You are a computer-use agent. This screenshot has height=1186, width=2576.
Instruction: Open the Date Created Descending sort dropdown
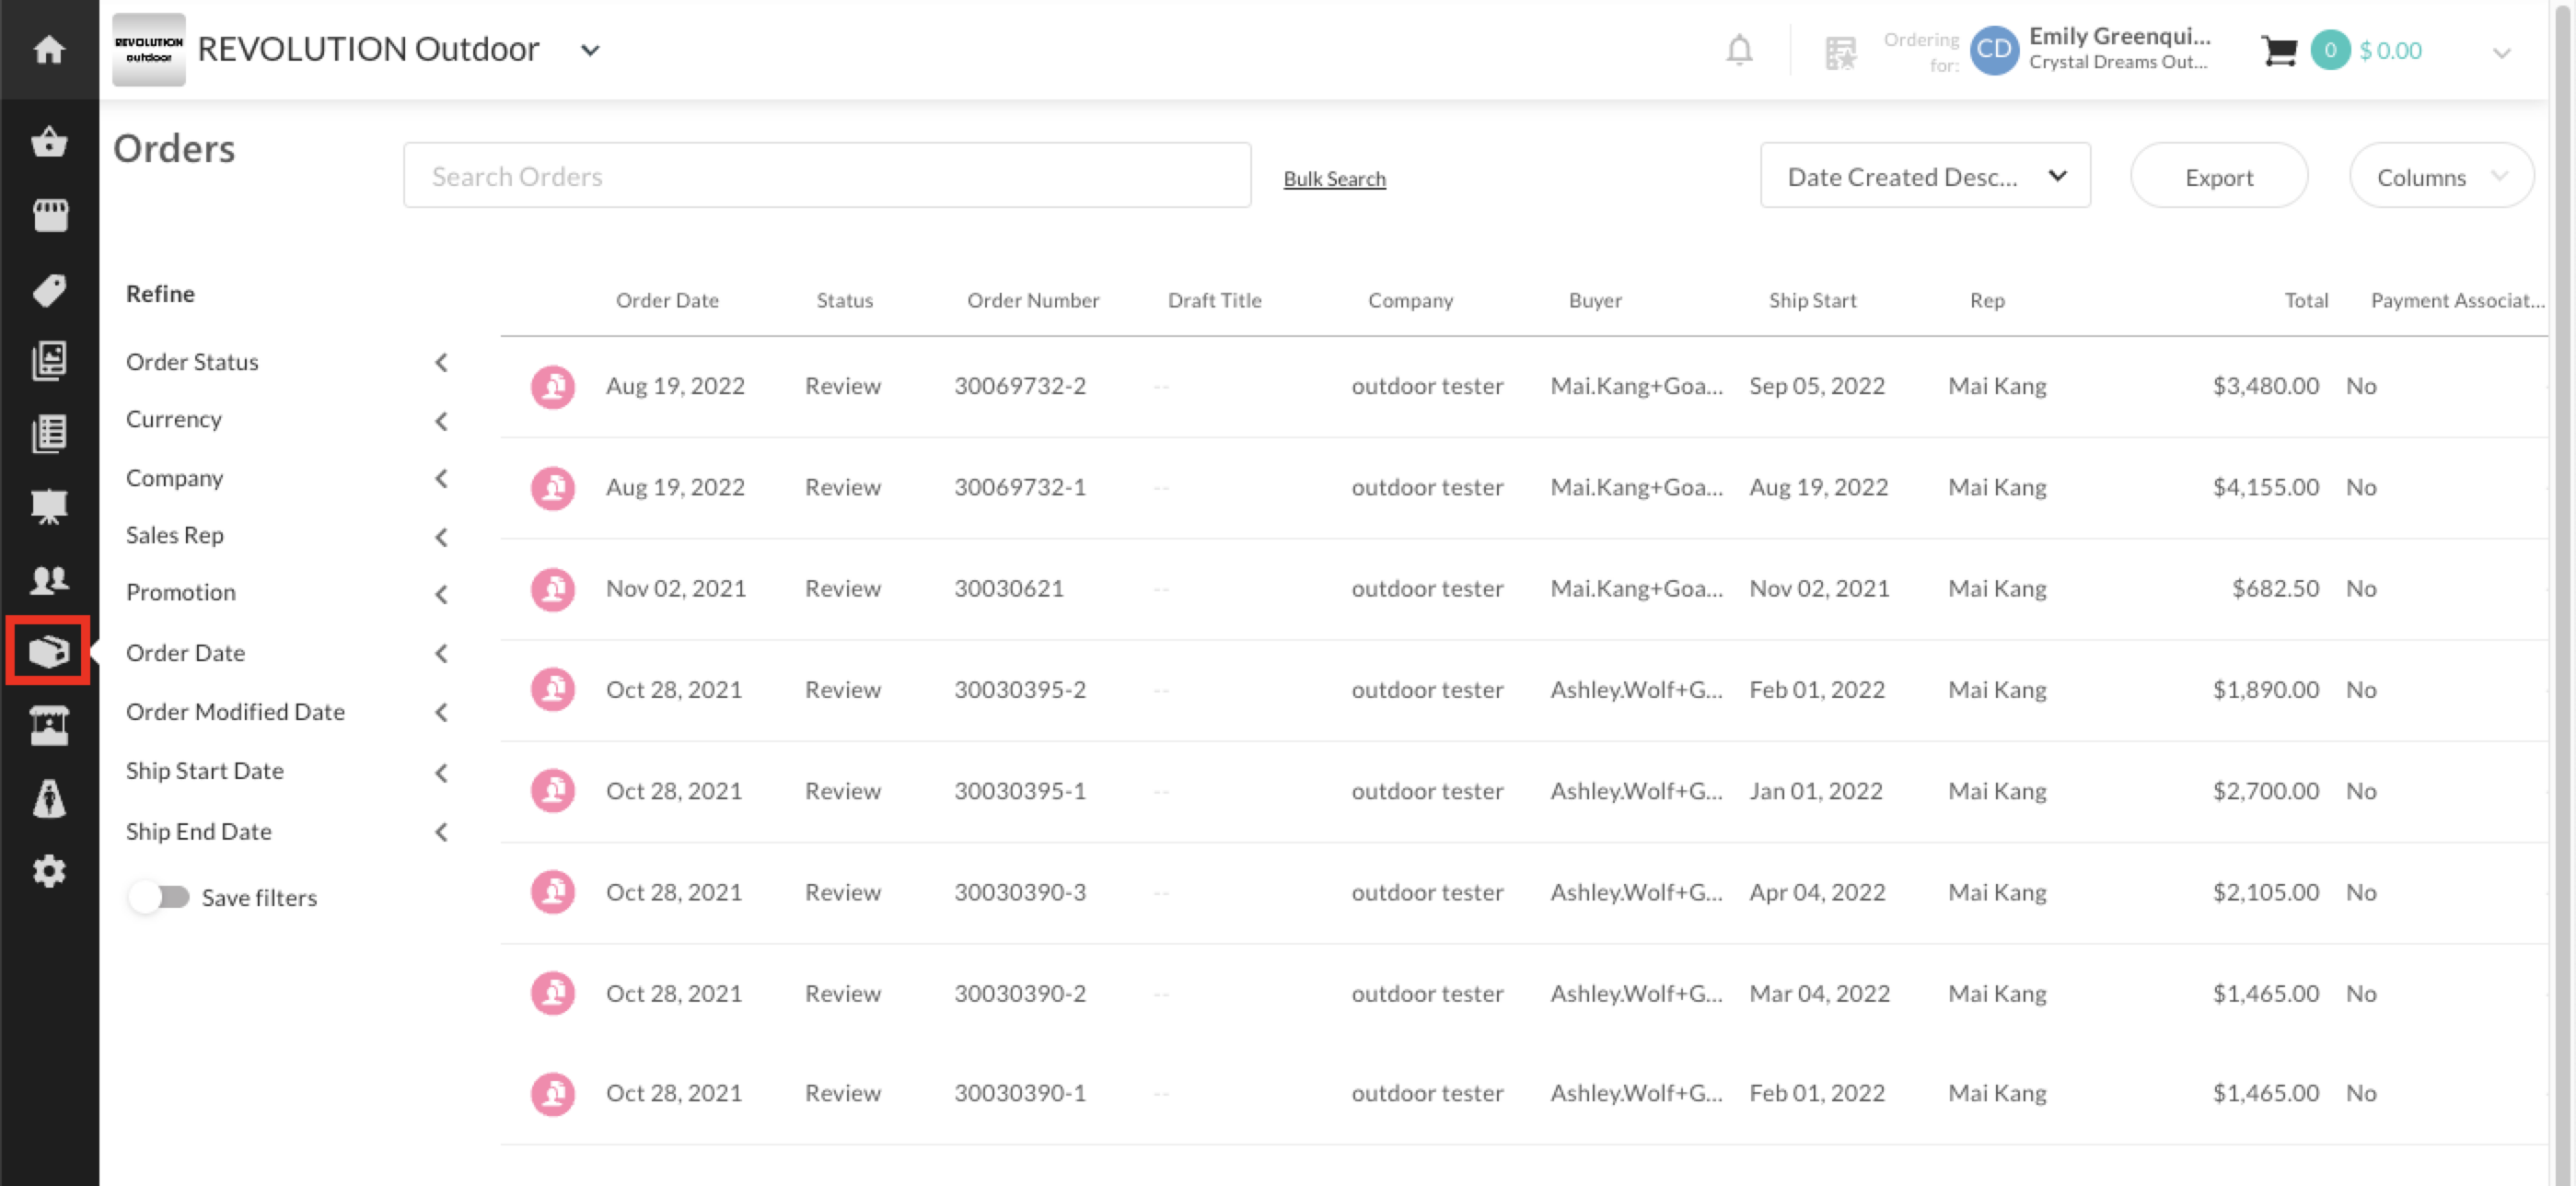tap(1925, 175)
